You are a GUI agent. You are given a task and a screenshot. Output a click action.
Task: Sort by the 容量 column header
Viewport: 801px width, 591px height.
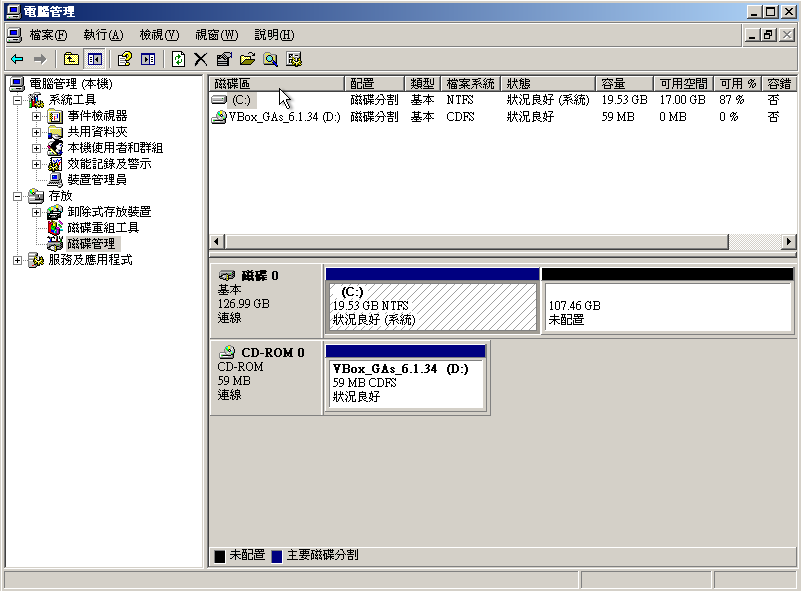624,84
